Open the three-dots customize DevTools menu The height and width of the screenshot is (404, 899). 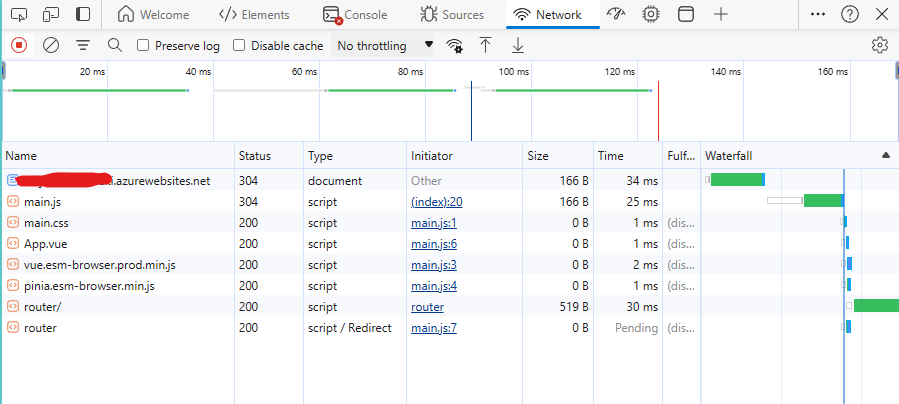click(x=818, y=15)
